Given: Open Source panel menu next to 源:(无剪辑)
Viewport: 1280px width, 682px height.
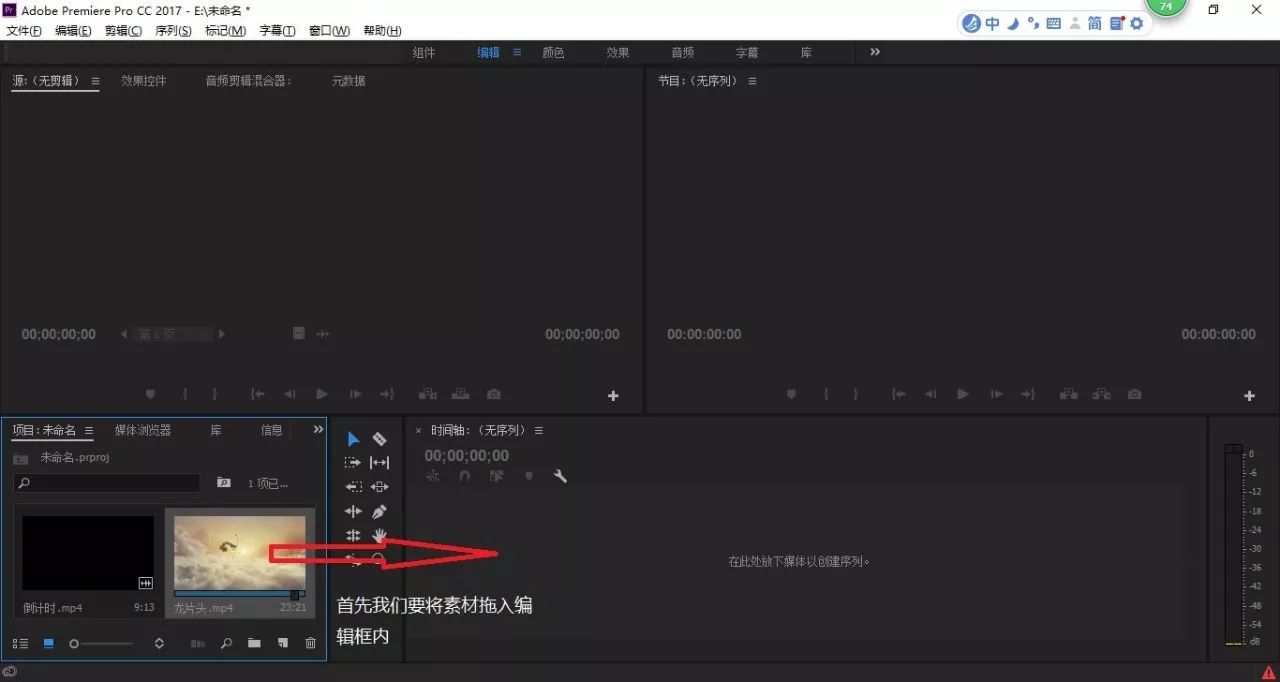Looking at the screenshot, I should pyautogui.click(x=96, y=81).
